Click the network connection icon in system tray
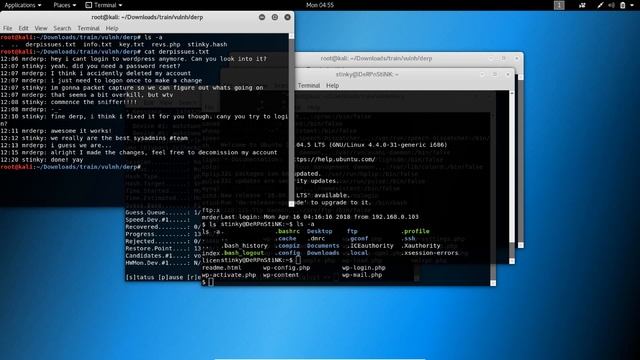Image resolution: width=640 pixels, height=360 pixels. 582,5
